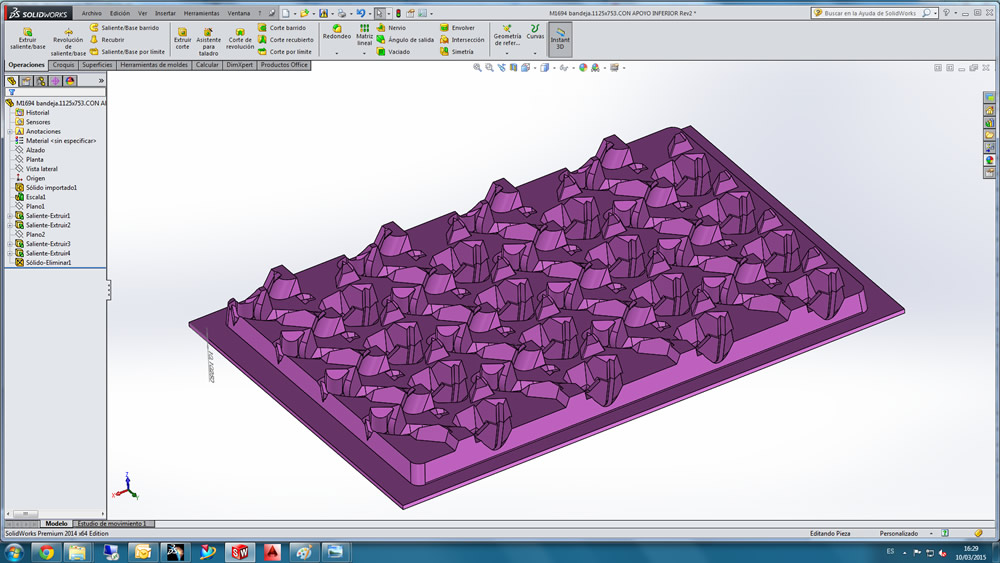This screenshot has width=1000, height=563.
Task: Expand the manager panel tabs chevron
Action: pos(101,81)
